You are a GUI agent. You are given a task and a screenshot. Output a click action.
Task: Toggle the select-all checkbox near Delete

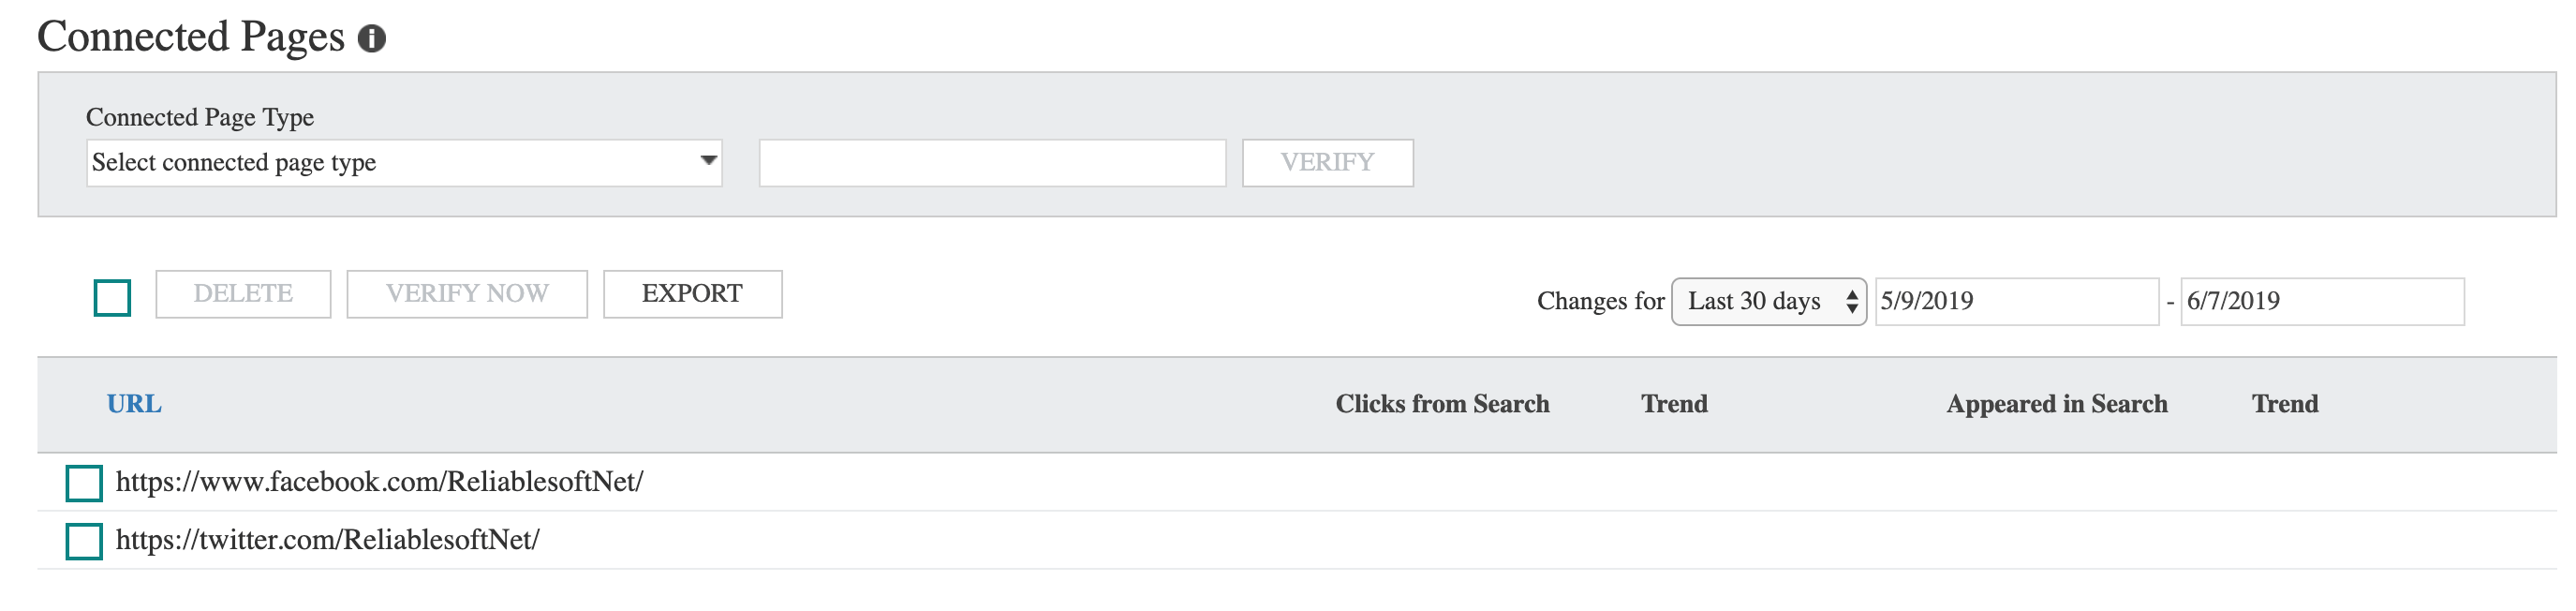pyautogui.click(x=112, y=298)
